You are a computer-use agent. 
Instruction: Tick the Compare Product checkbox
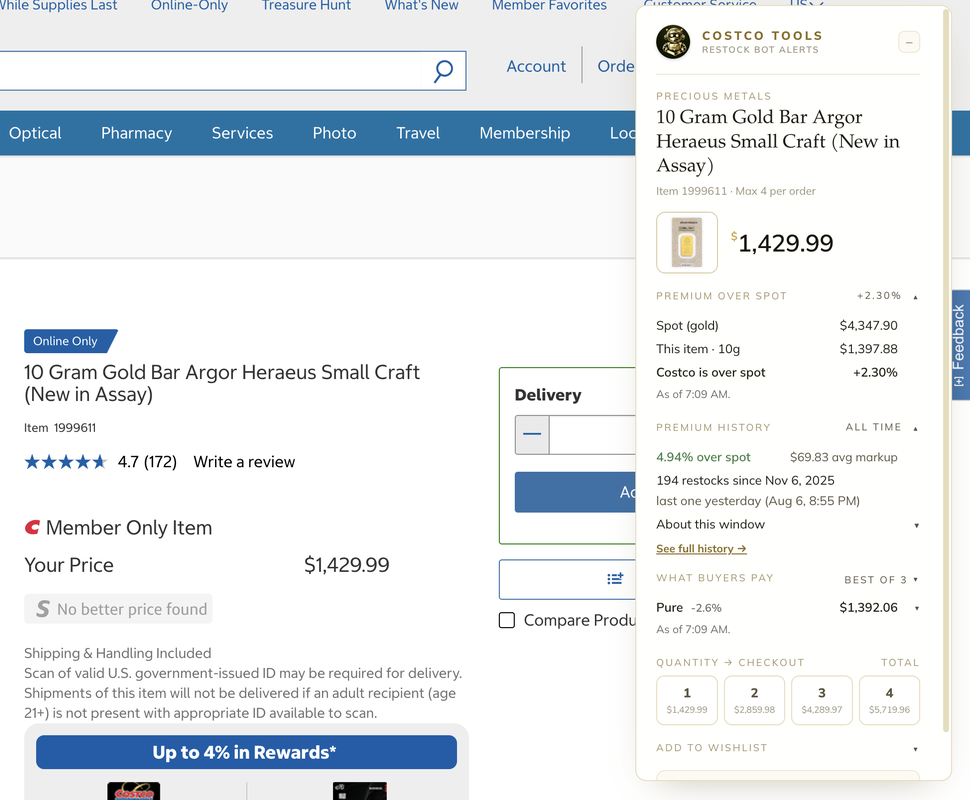[x=507, y=620]
